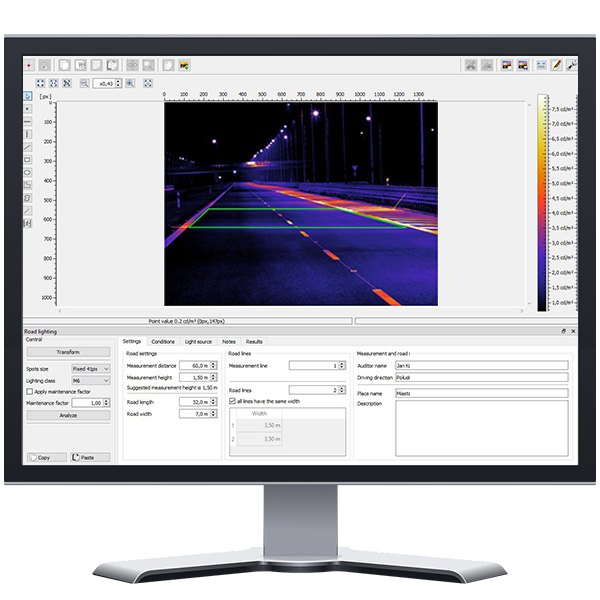Click the luminance color scale bar
Viewport: 600px width, 600px height.
pos(541,200)
